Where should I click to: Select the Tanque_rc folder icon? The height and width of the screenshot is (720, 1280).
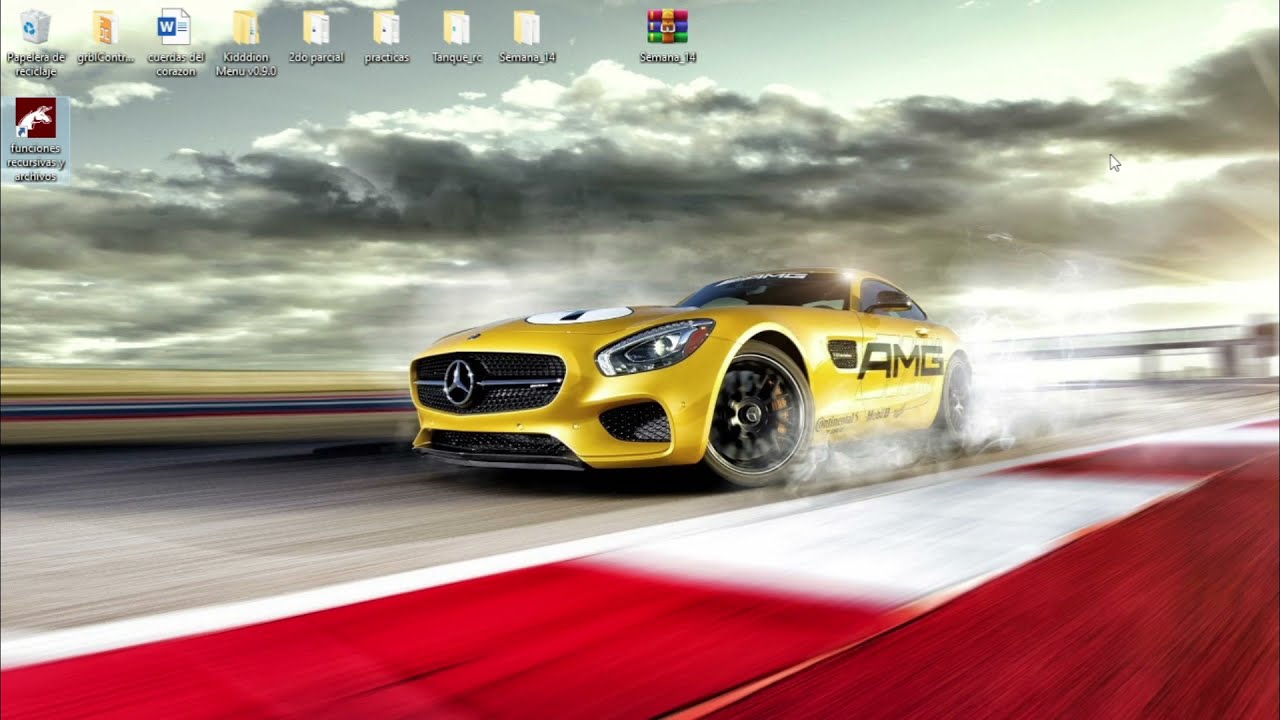tap(456, 27)
